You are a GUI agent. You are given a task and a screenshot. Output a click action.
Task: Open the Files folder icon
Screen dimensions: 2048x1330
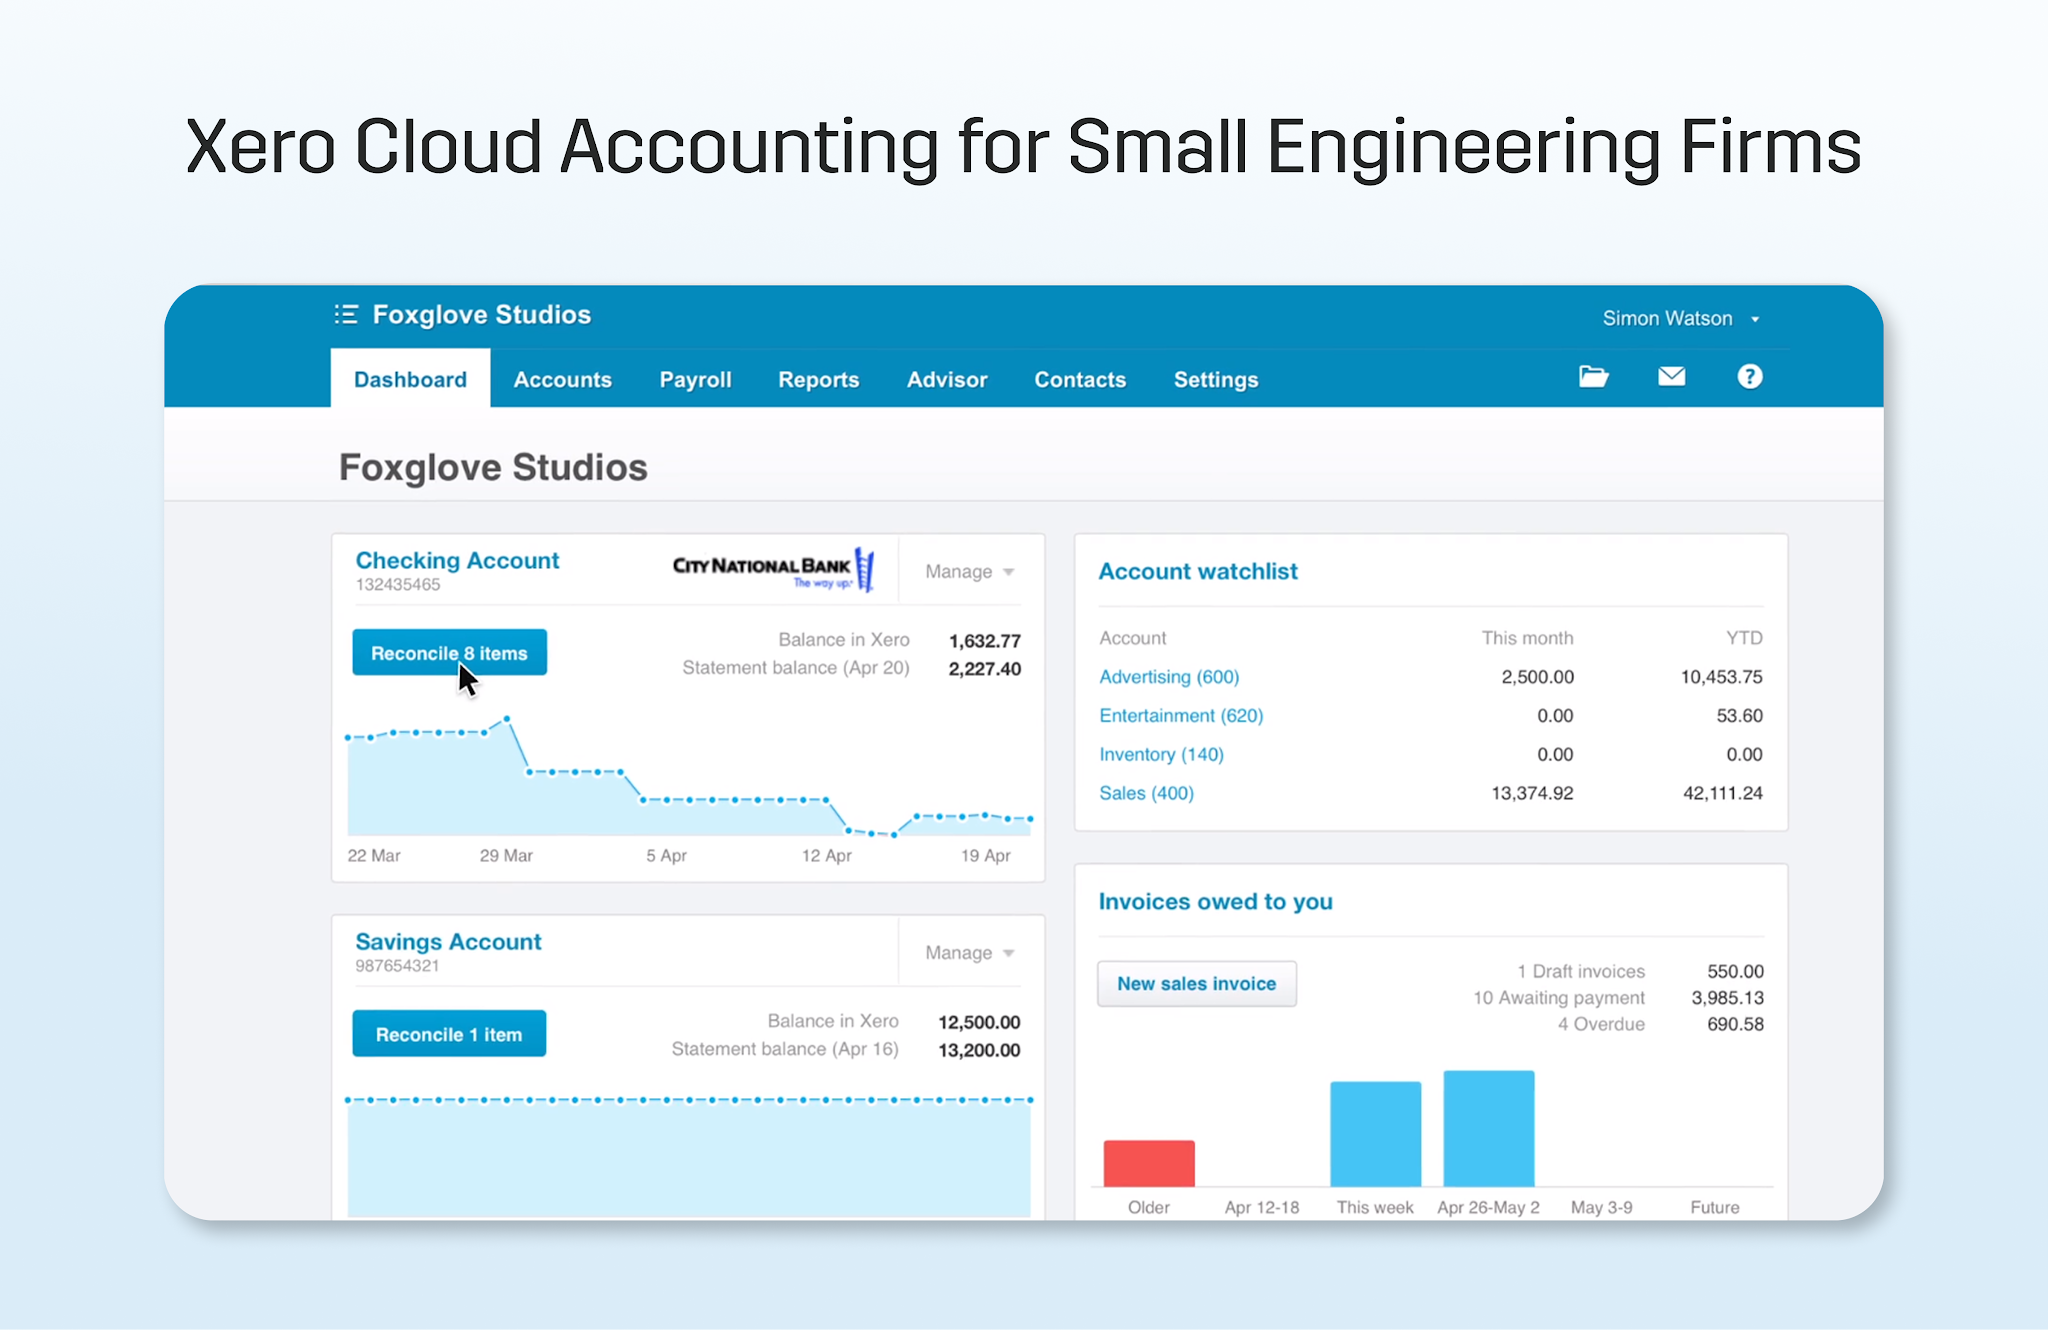(x=1593, y=377)
